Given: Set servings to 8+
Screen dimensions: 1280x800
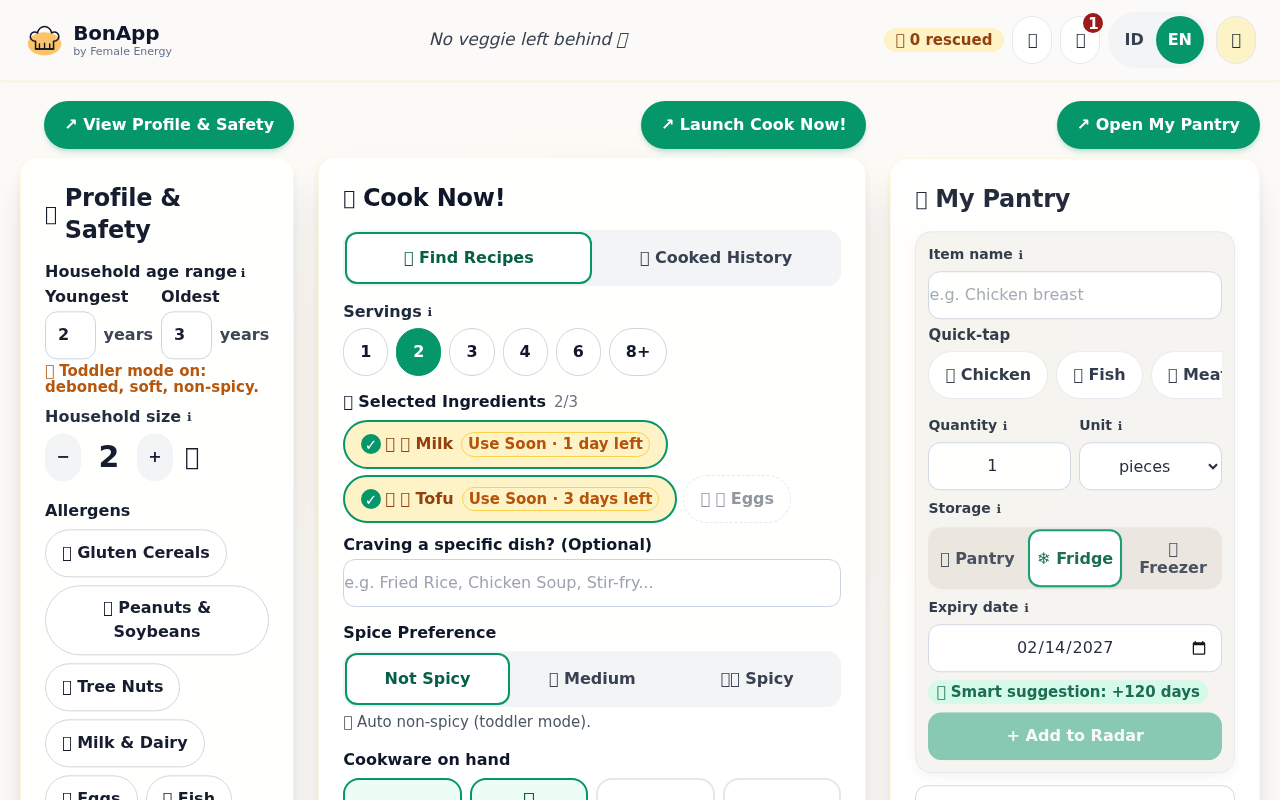Looking at the screenshot, I should click(x=638, y=352).
